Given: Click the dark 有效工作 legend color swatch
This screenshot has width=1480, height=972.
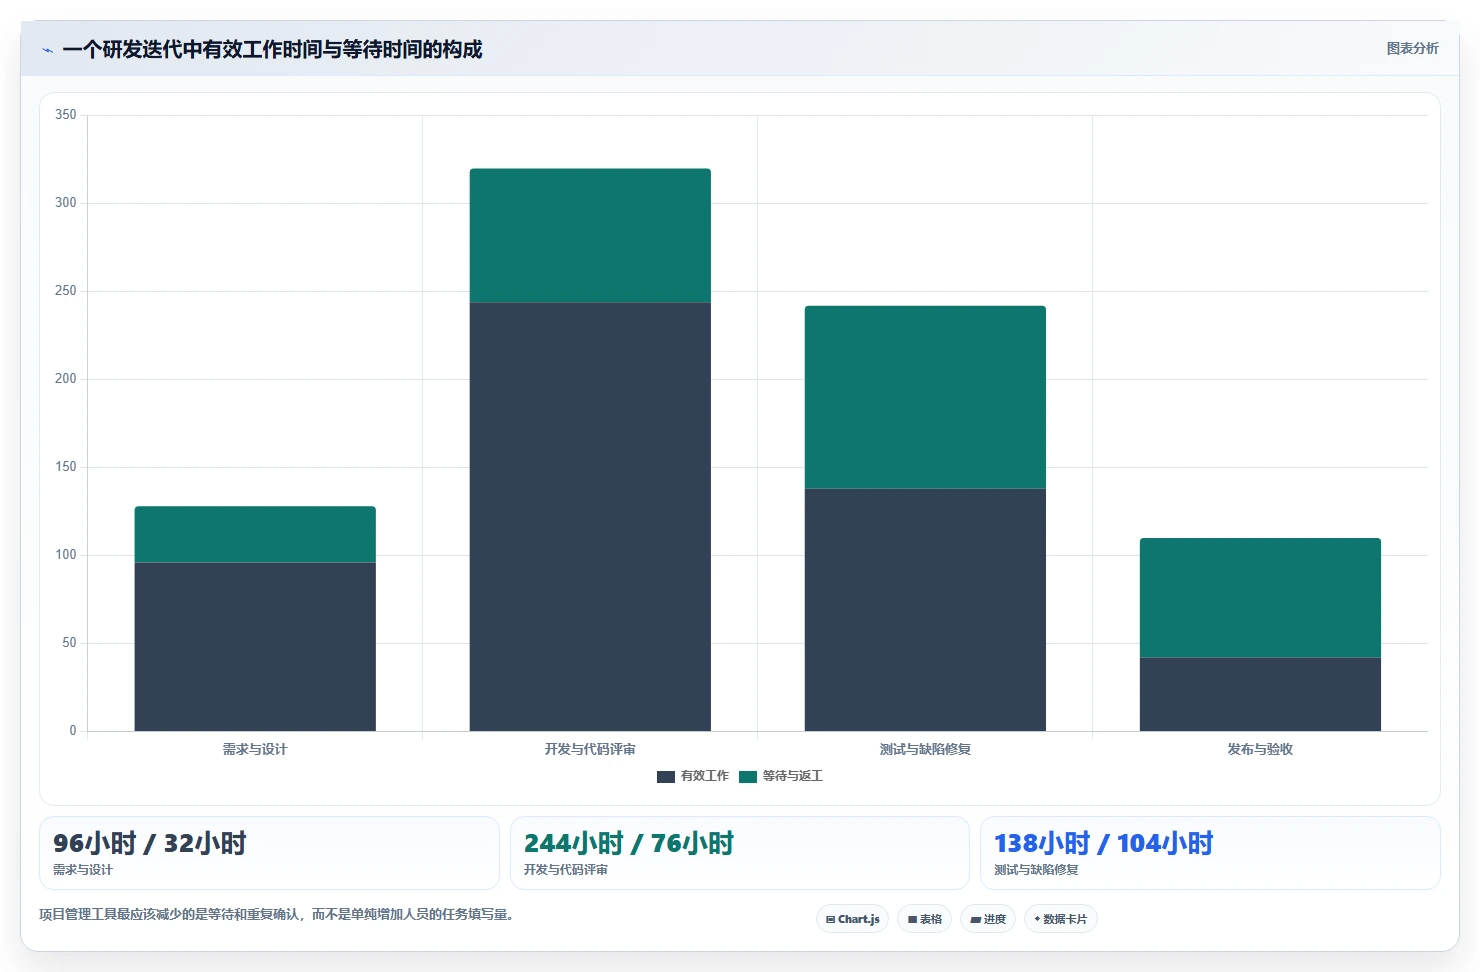Looking at the screenshot, I should (x=666, y=777).
